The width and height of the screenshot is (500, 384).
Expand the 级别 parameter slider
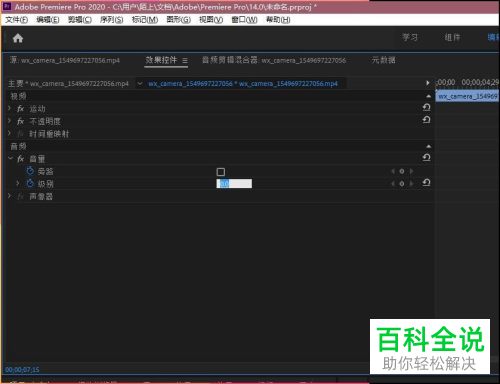(18, 183)
